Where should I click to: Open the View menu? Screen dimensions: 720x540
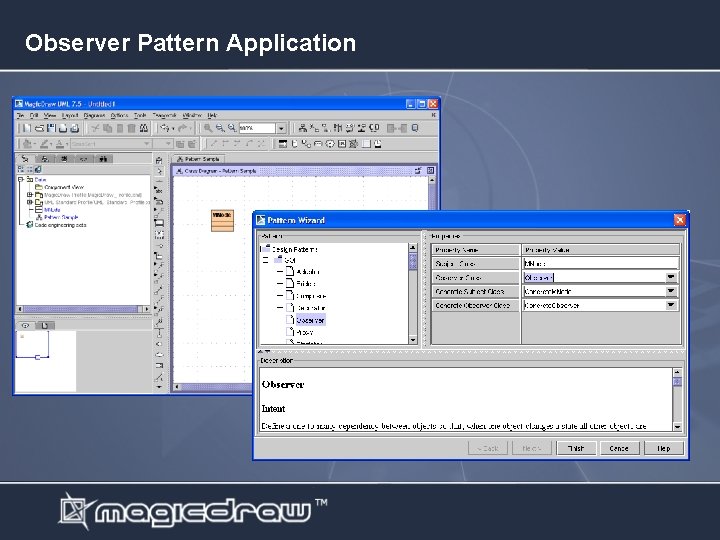click(50, 115)
